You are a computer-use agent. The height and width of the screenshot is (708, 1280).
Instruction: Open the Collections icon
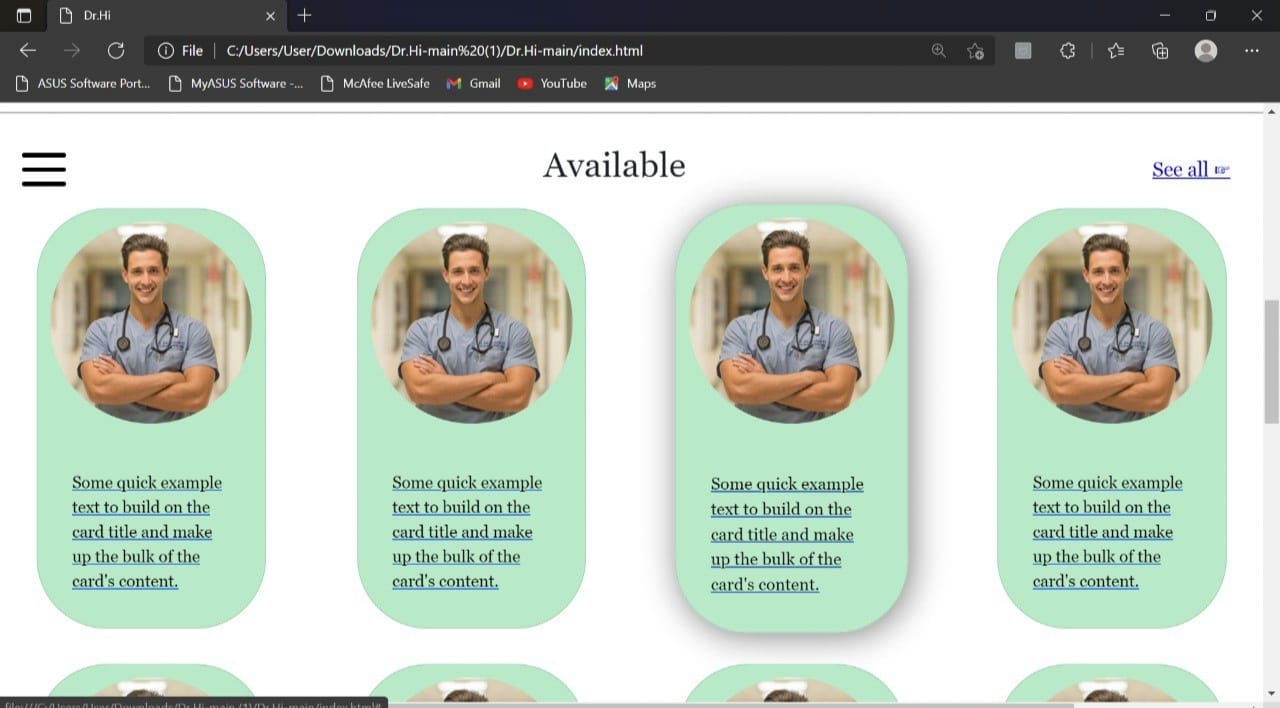pos(1159,50)
